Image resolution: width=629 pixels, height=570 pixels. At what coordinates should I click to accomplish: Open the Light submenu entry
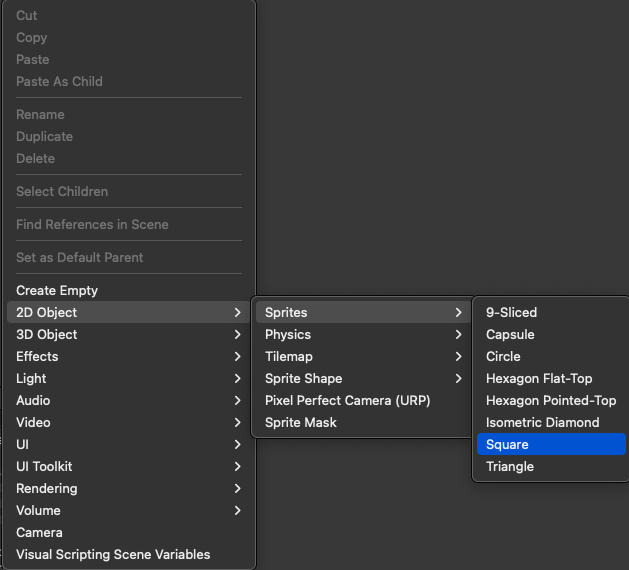click(x=128, y=379)
